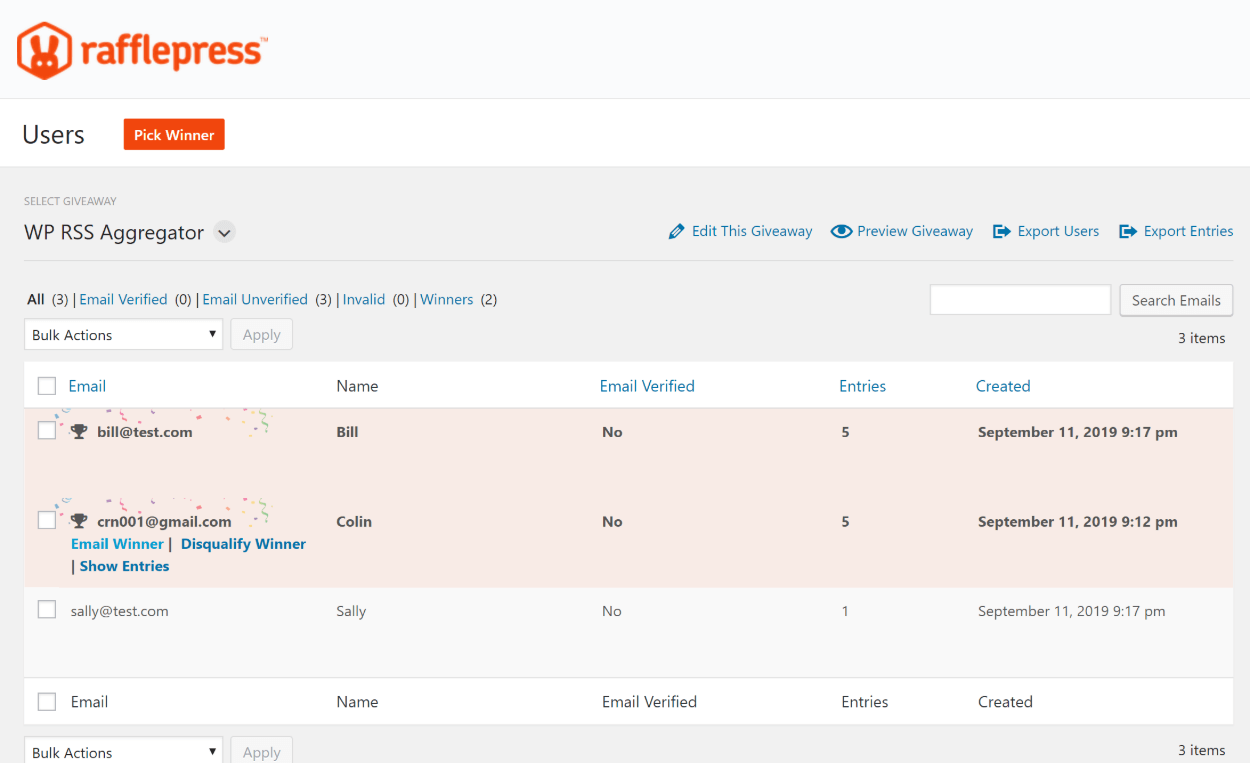
Task: Click the Users page heading
Action: point(54,135)
